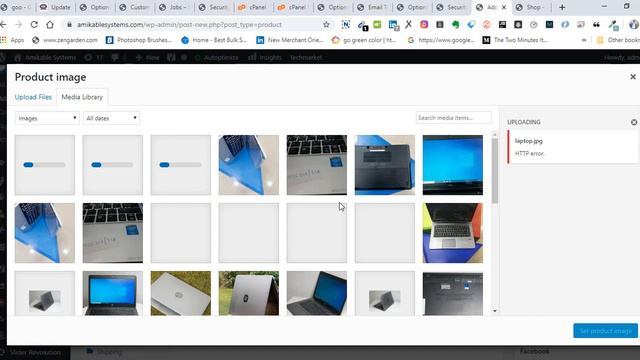Viewport: 640px width, 360px height.
Task: Select the laptop keyboard close-up thumbnail in first row
Action: (317, 165)
